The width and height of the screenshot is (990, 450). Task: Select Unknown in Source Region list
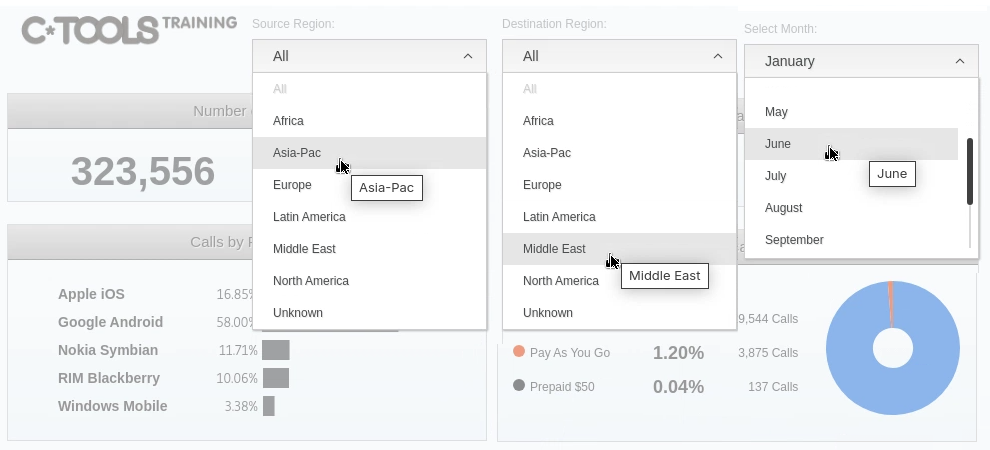pos(298,313)
